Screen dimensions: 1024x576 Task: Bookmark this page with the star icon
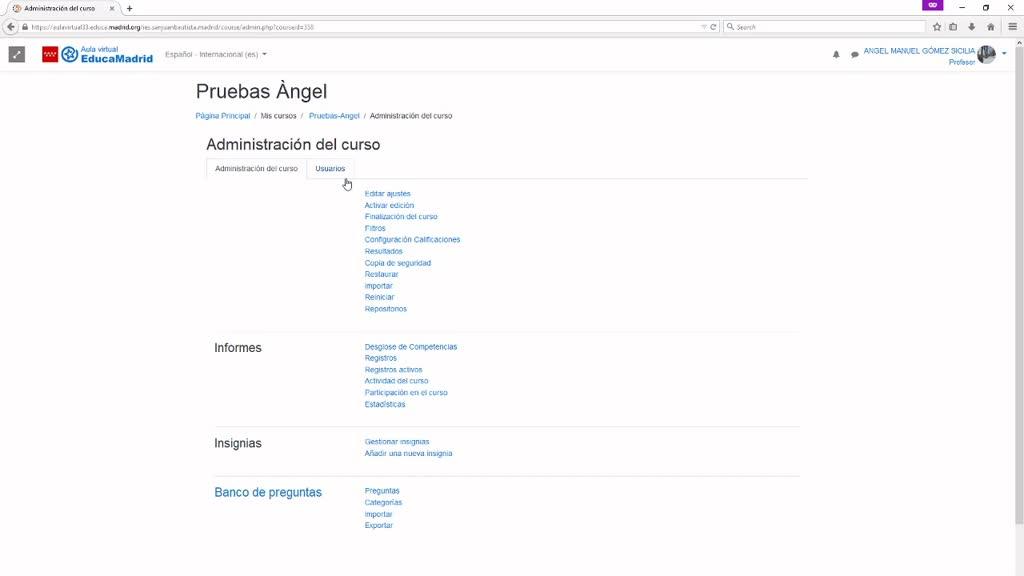(x=937, y=27)
